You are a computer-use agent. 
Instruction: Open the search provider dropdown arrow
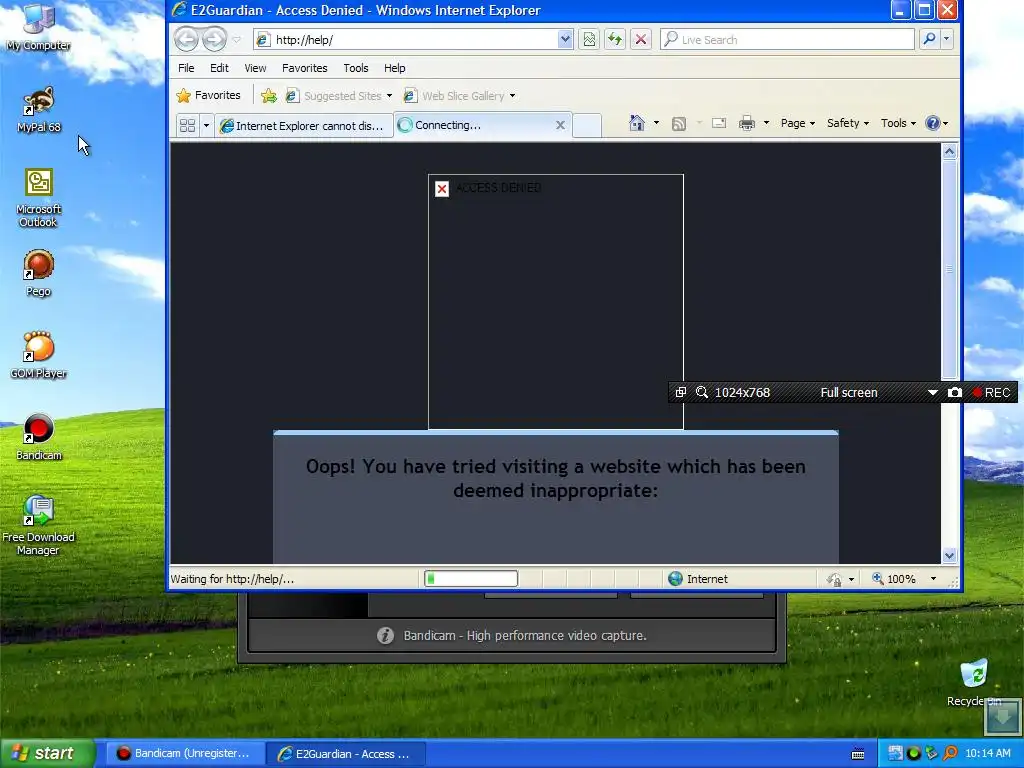(946, 39)
